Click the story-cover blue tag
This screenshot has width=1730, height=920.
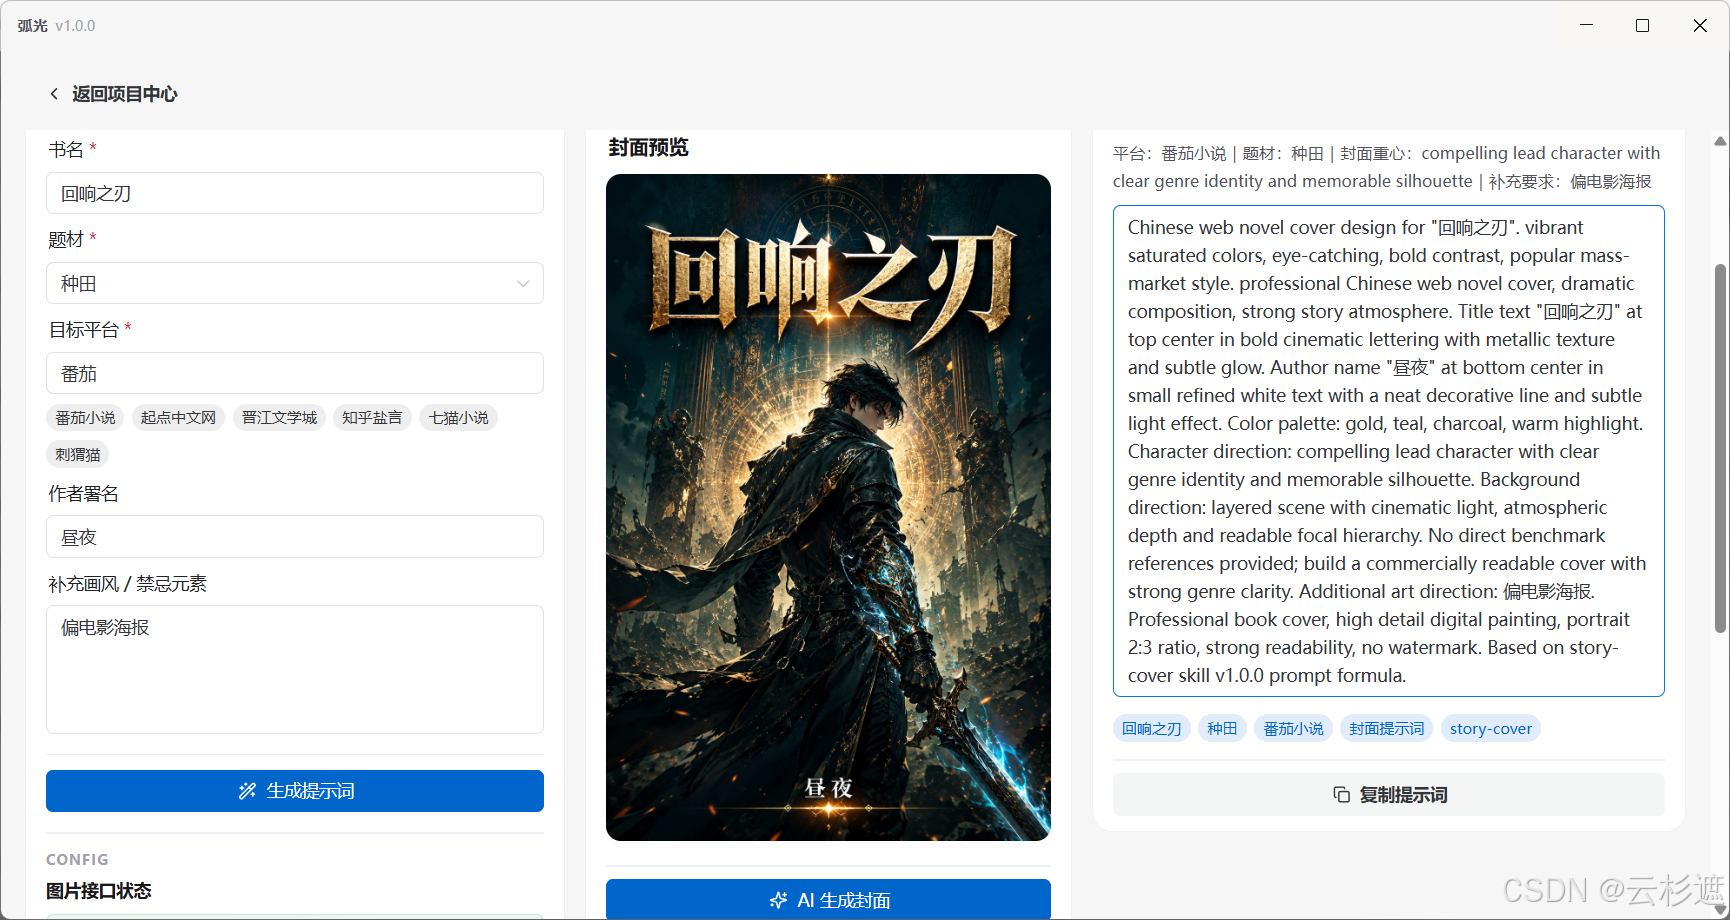point(1491,728)
